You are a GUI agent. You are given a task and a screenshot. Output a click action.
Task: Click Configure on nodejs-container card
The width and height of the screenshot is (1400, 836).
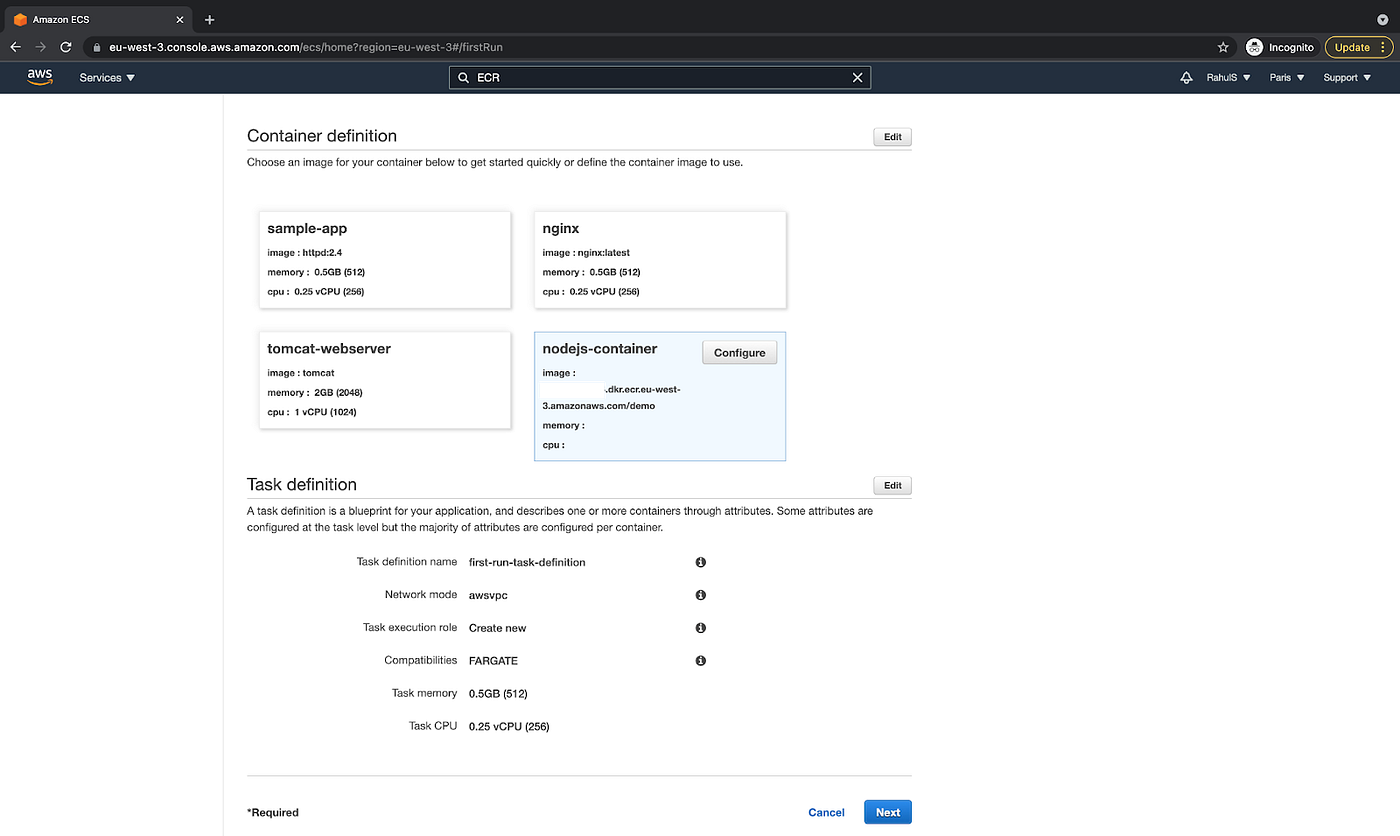coord(740,352)
